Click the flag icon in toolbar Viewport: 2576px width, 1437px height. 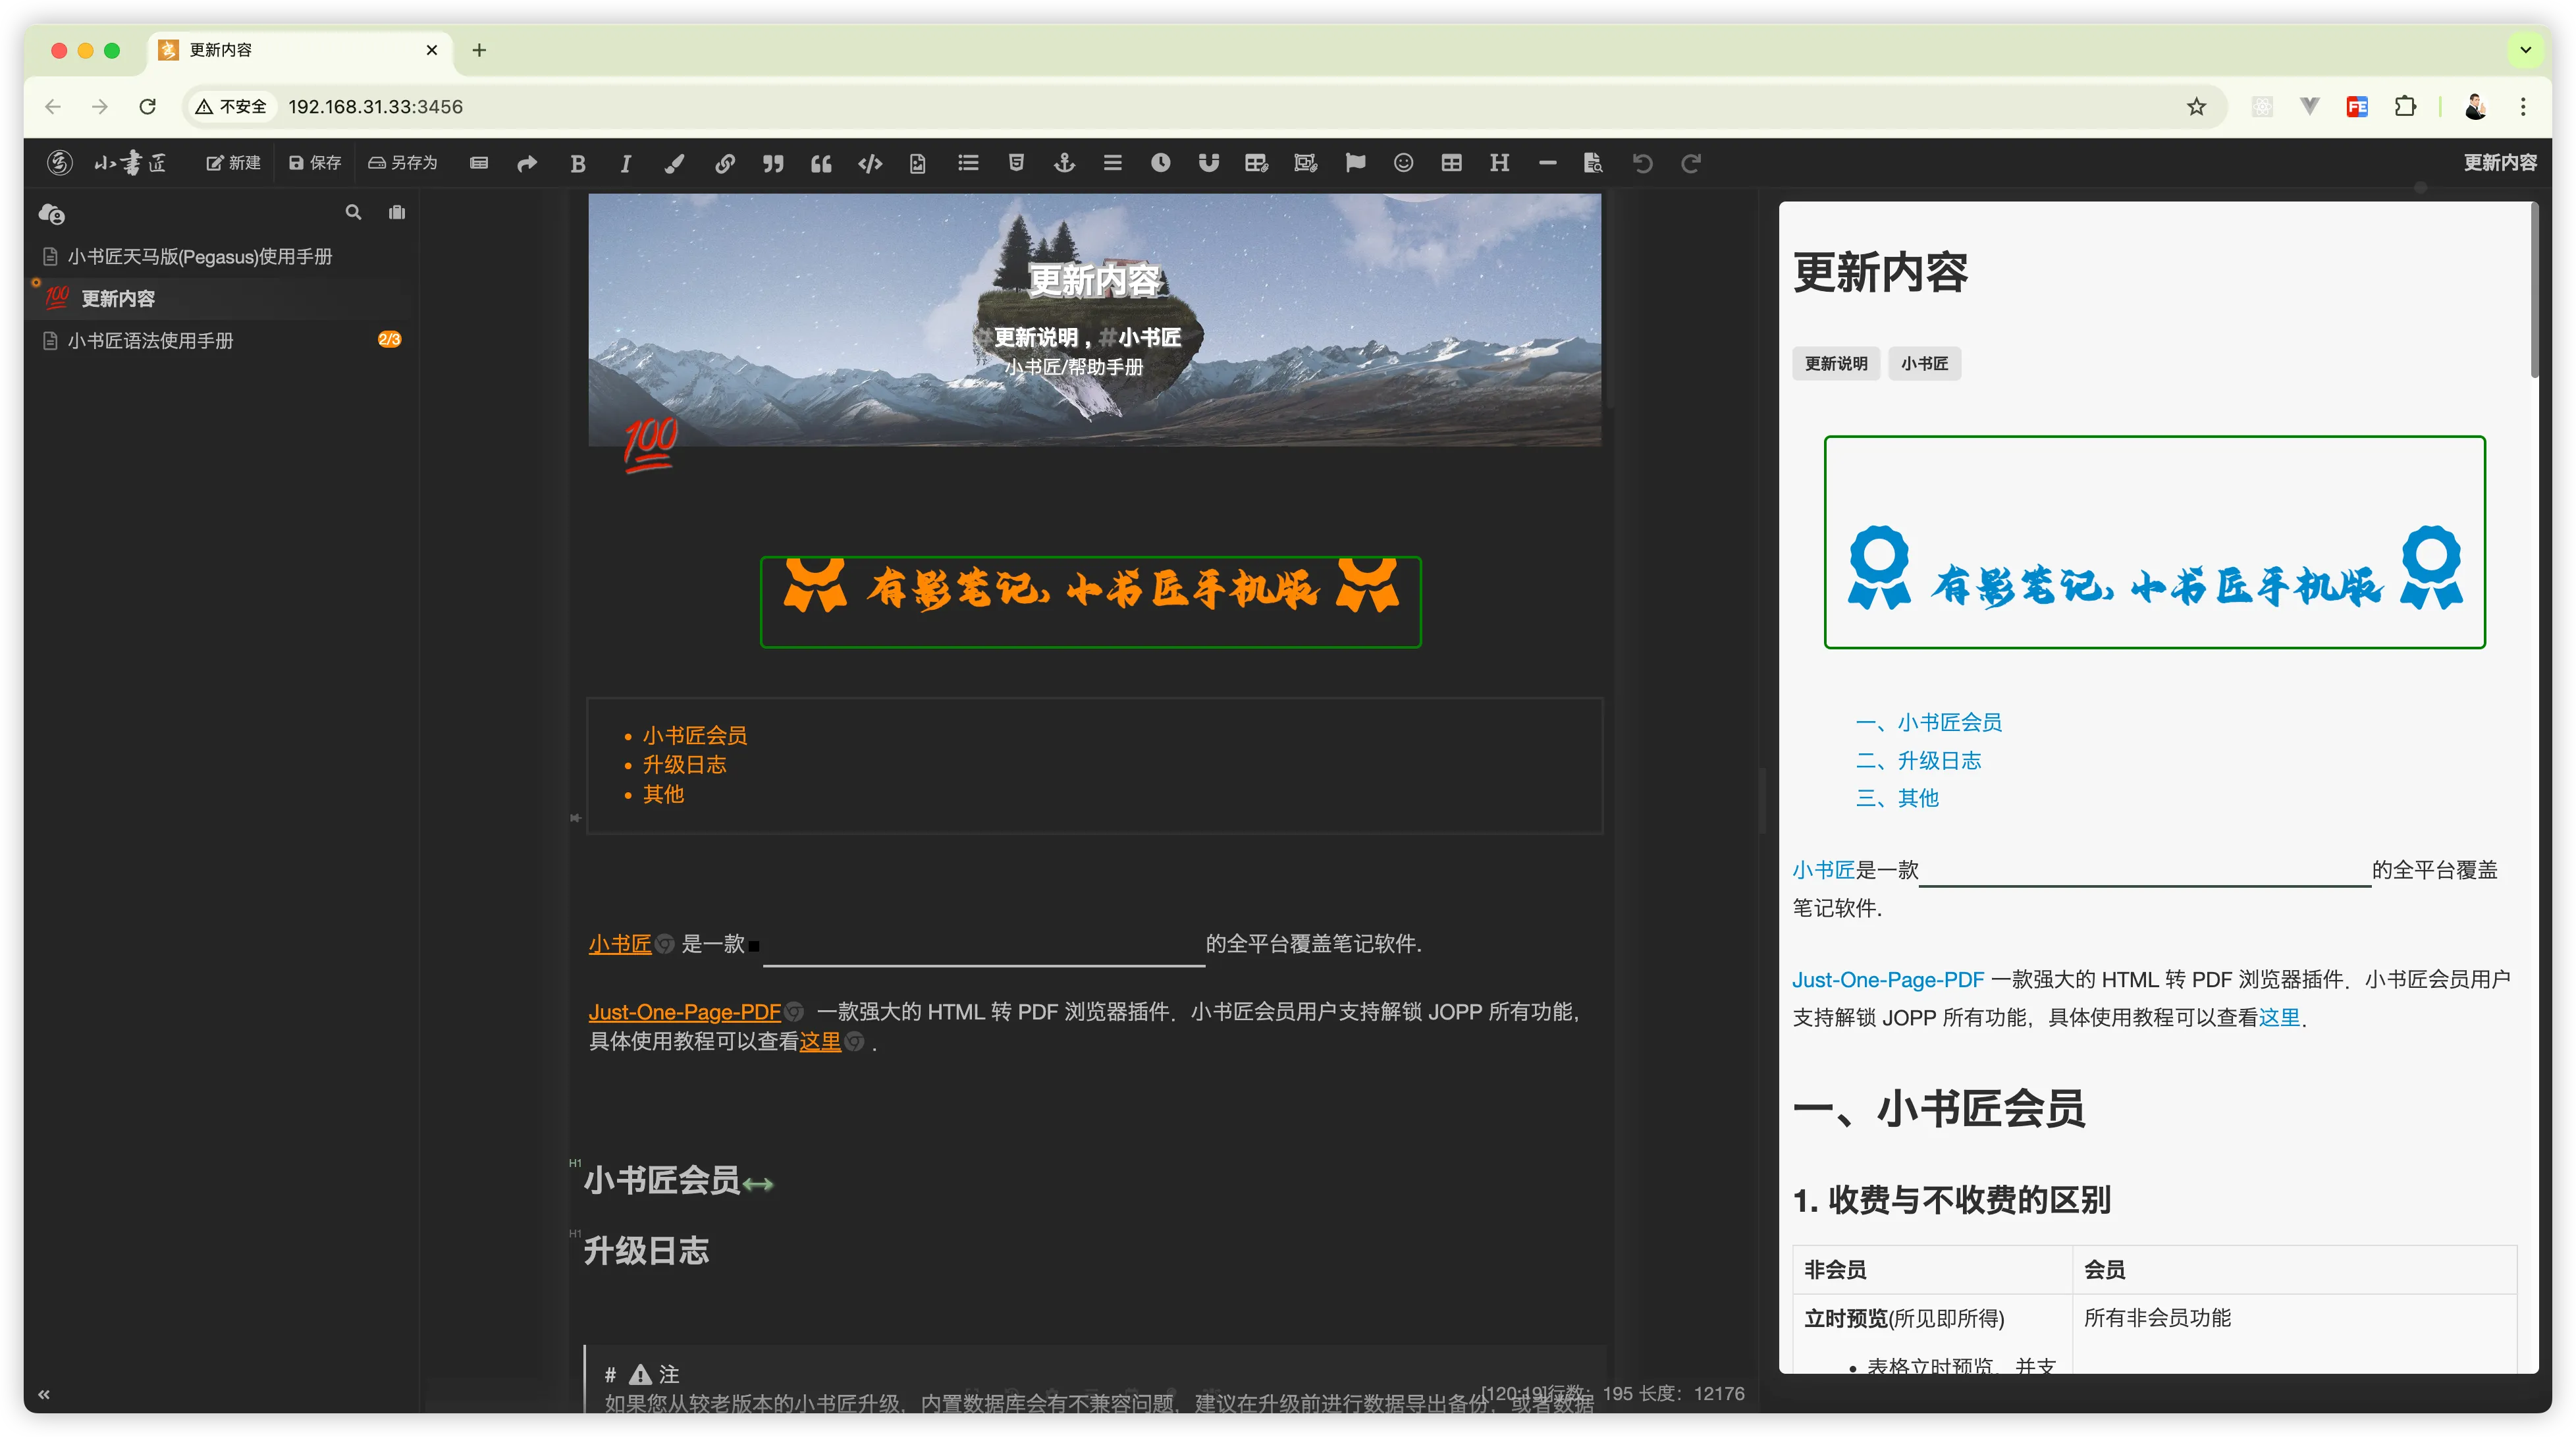coord(1355,162)
